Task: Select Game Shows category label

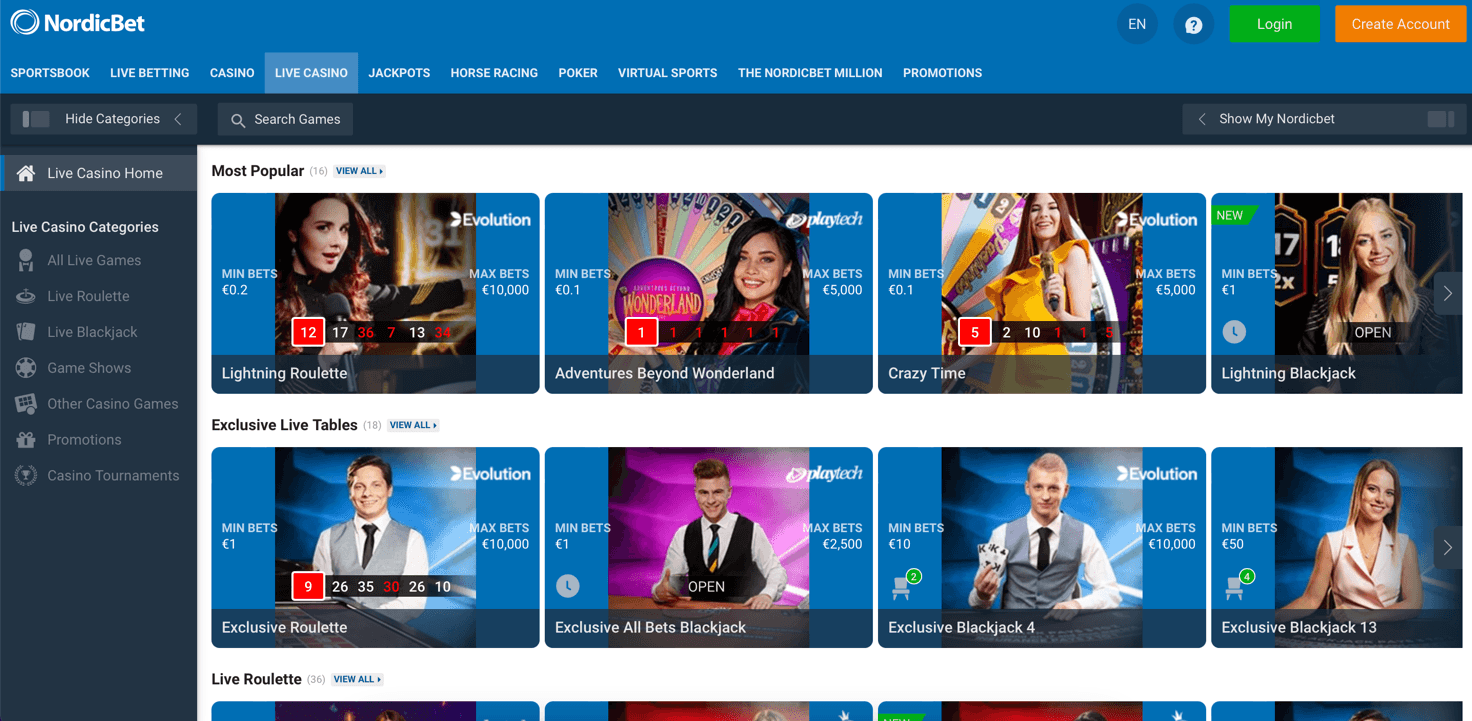Action: coord(89,368)
